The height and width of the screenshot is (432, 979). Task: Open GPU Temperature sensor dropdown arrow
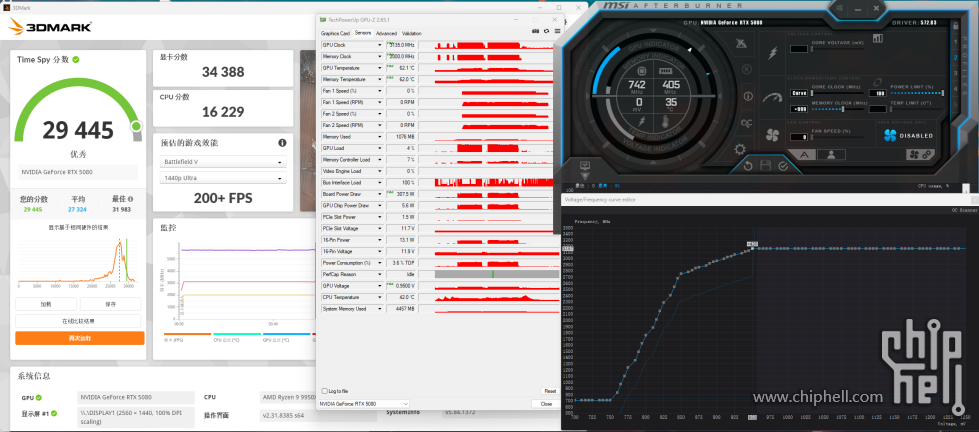tap(379, 68)
